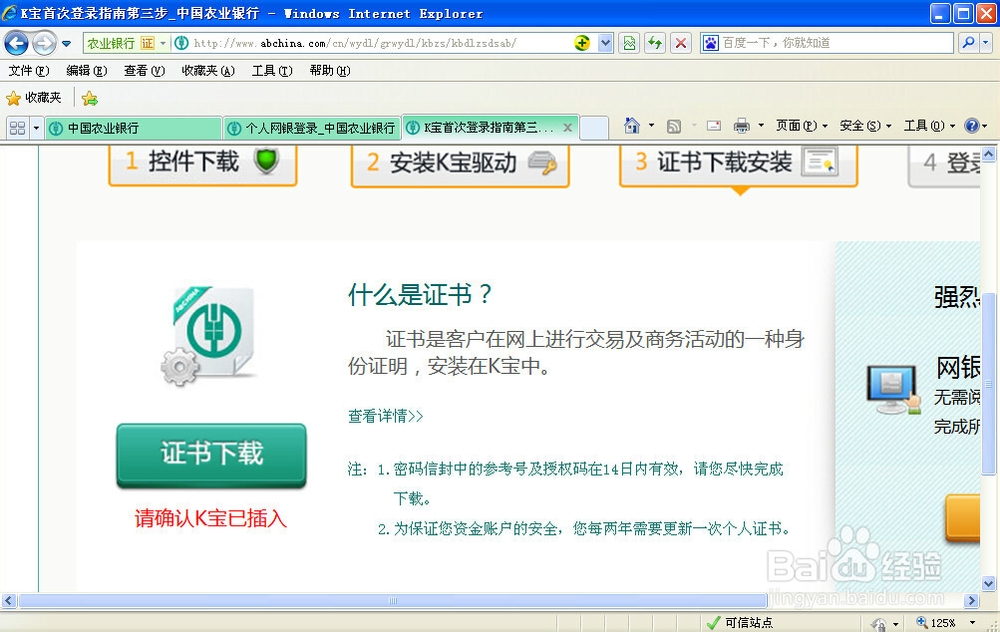
Task: Go back using the browser back arrow
Action: (17, 43)
